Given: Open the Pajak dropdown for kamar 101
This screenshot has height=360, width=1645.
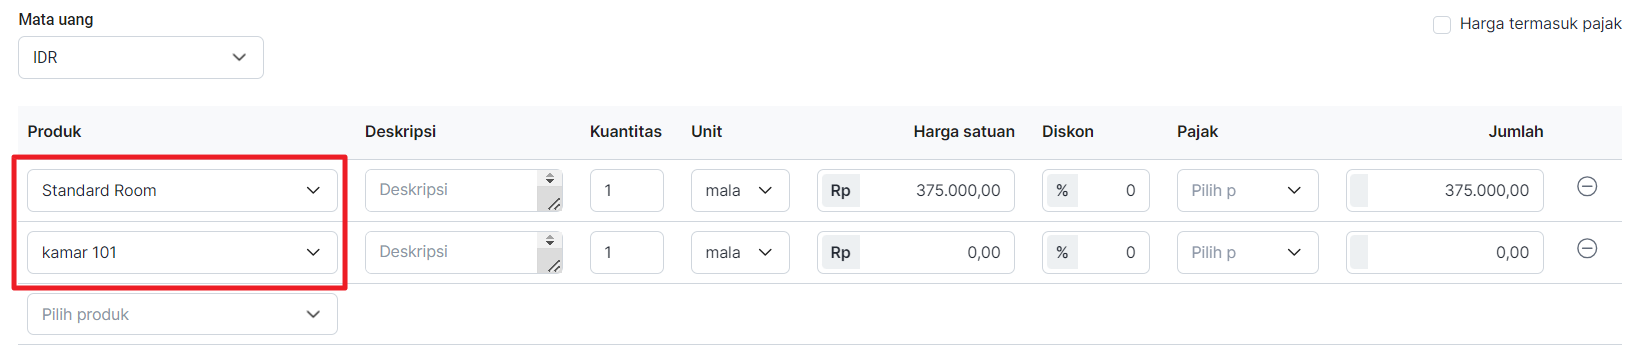Looking at the screenshot, I should click(1247, 252).
